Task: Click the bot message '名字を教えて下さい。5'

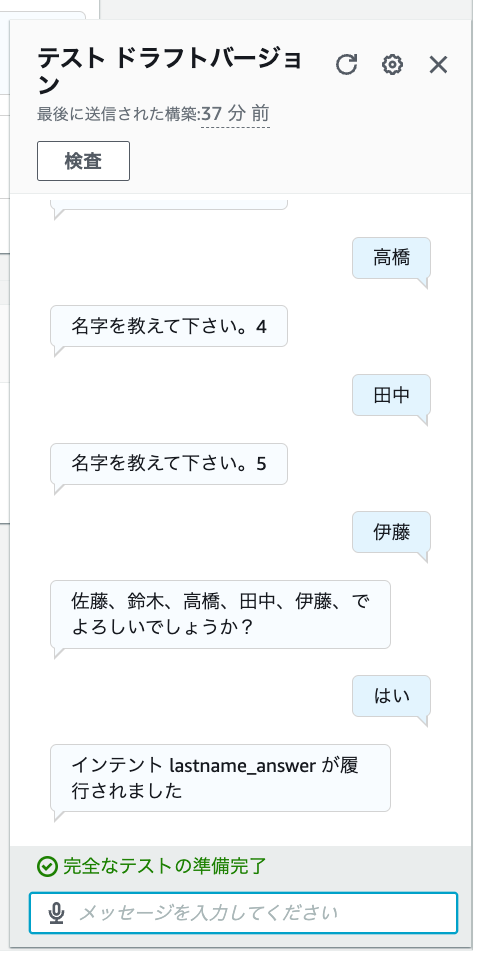Action: pos(169,464)
